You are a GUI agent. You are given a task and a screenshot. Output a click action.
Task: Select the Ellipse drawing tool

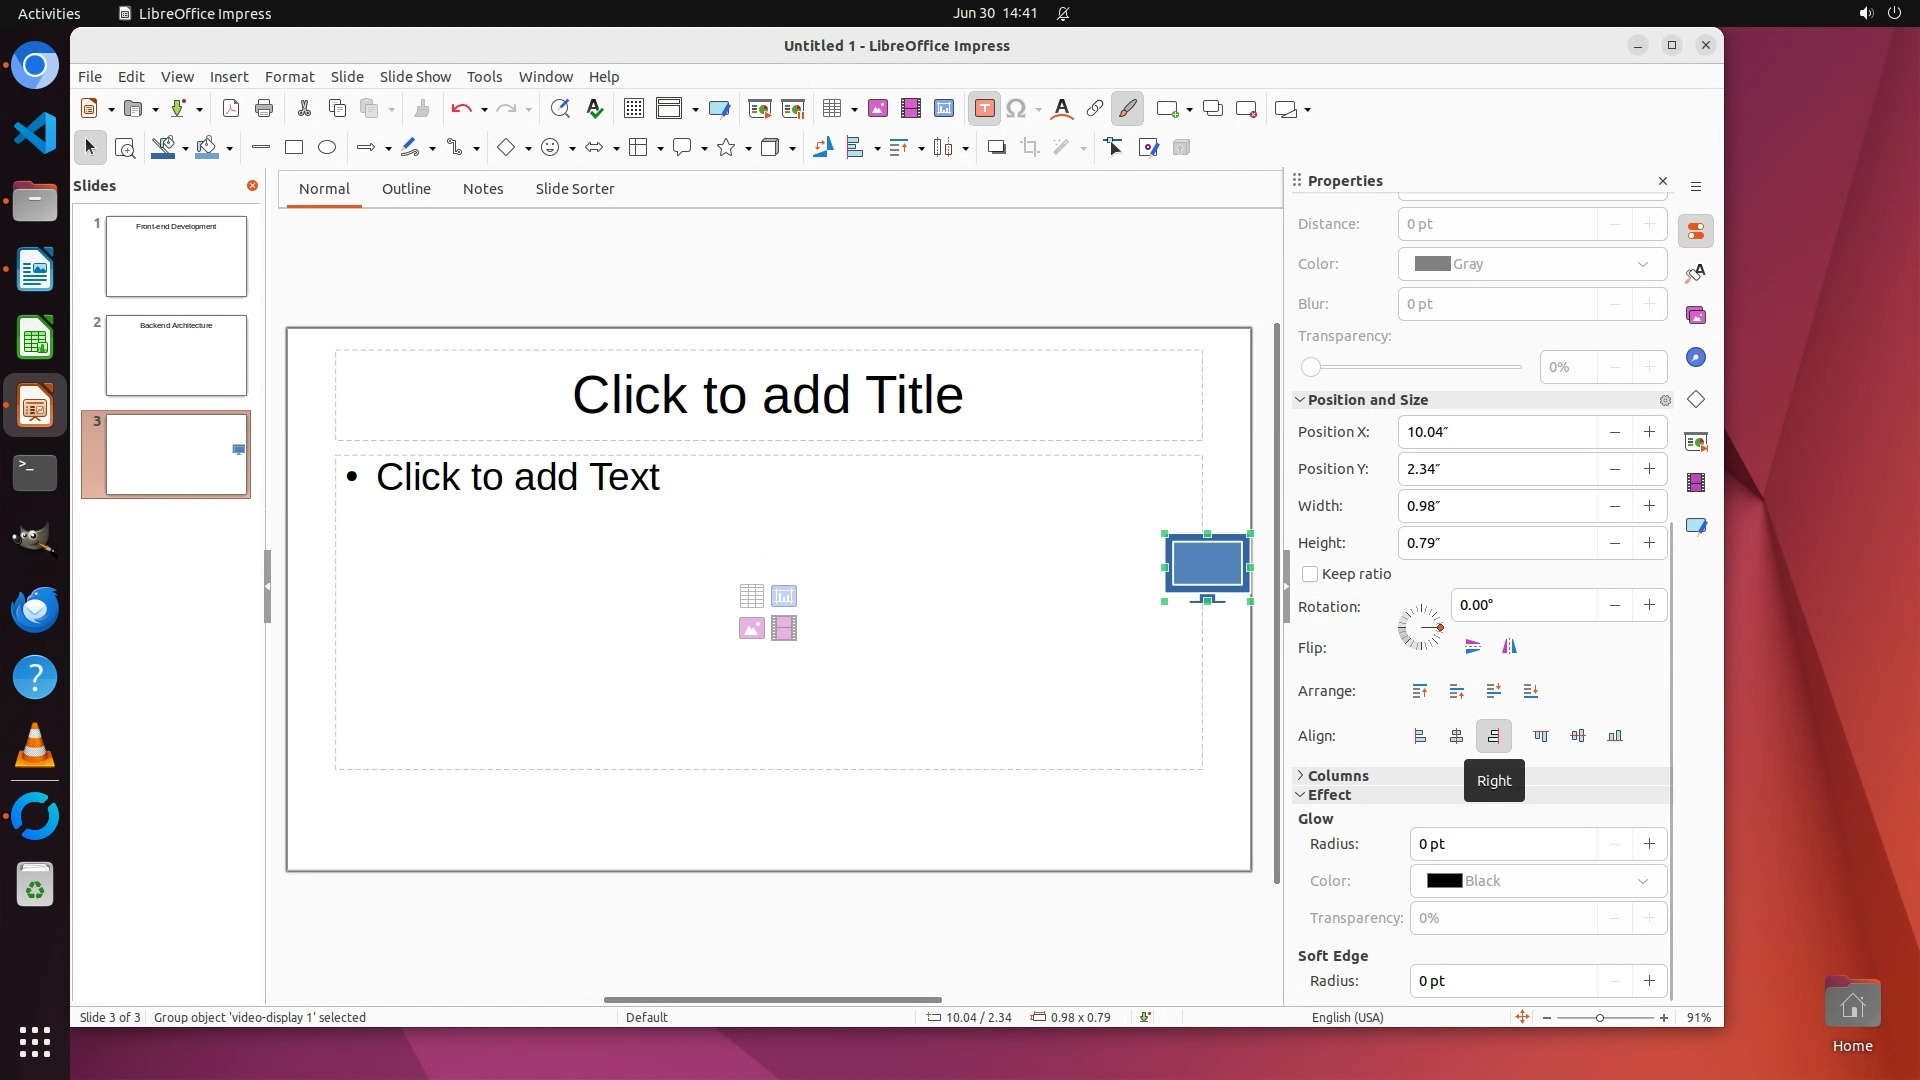point(327,148)
